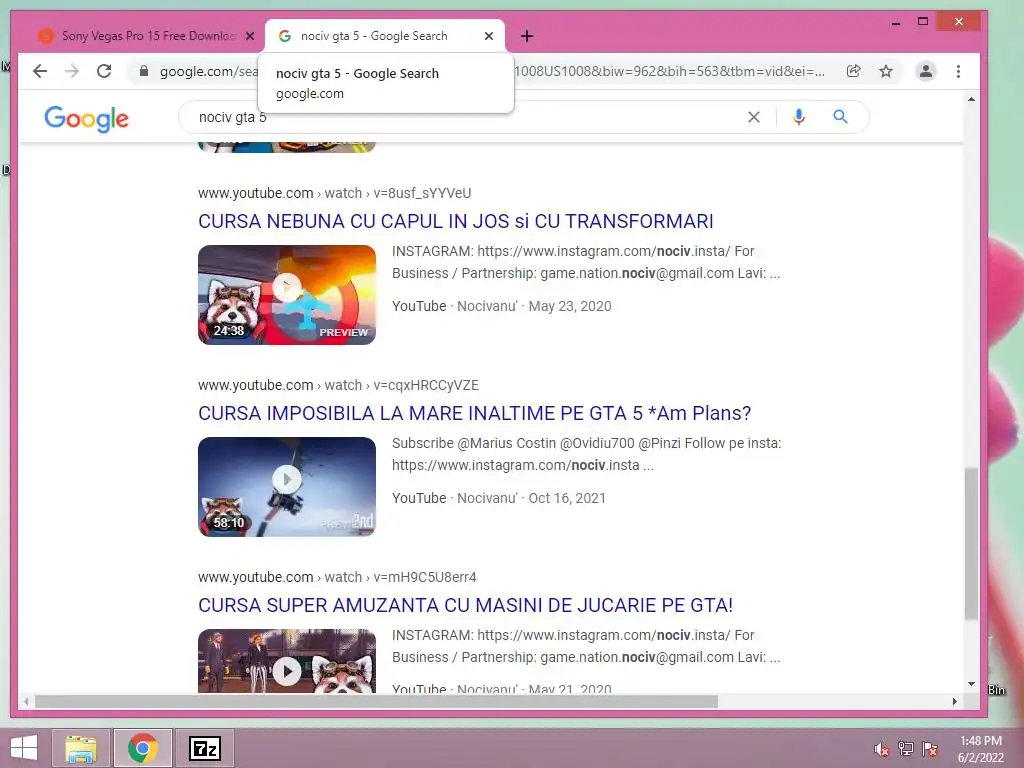Image resolution: width=1024 pixels, height=768 pixels.
Task: Click the Chrome taskbar icon
Action: pos(142,748)
